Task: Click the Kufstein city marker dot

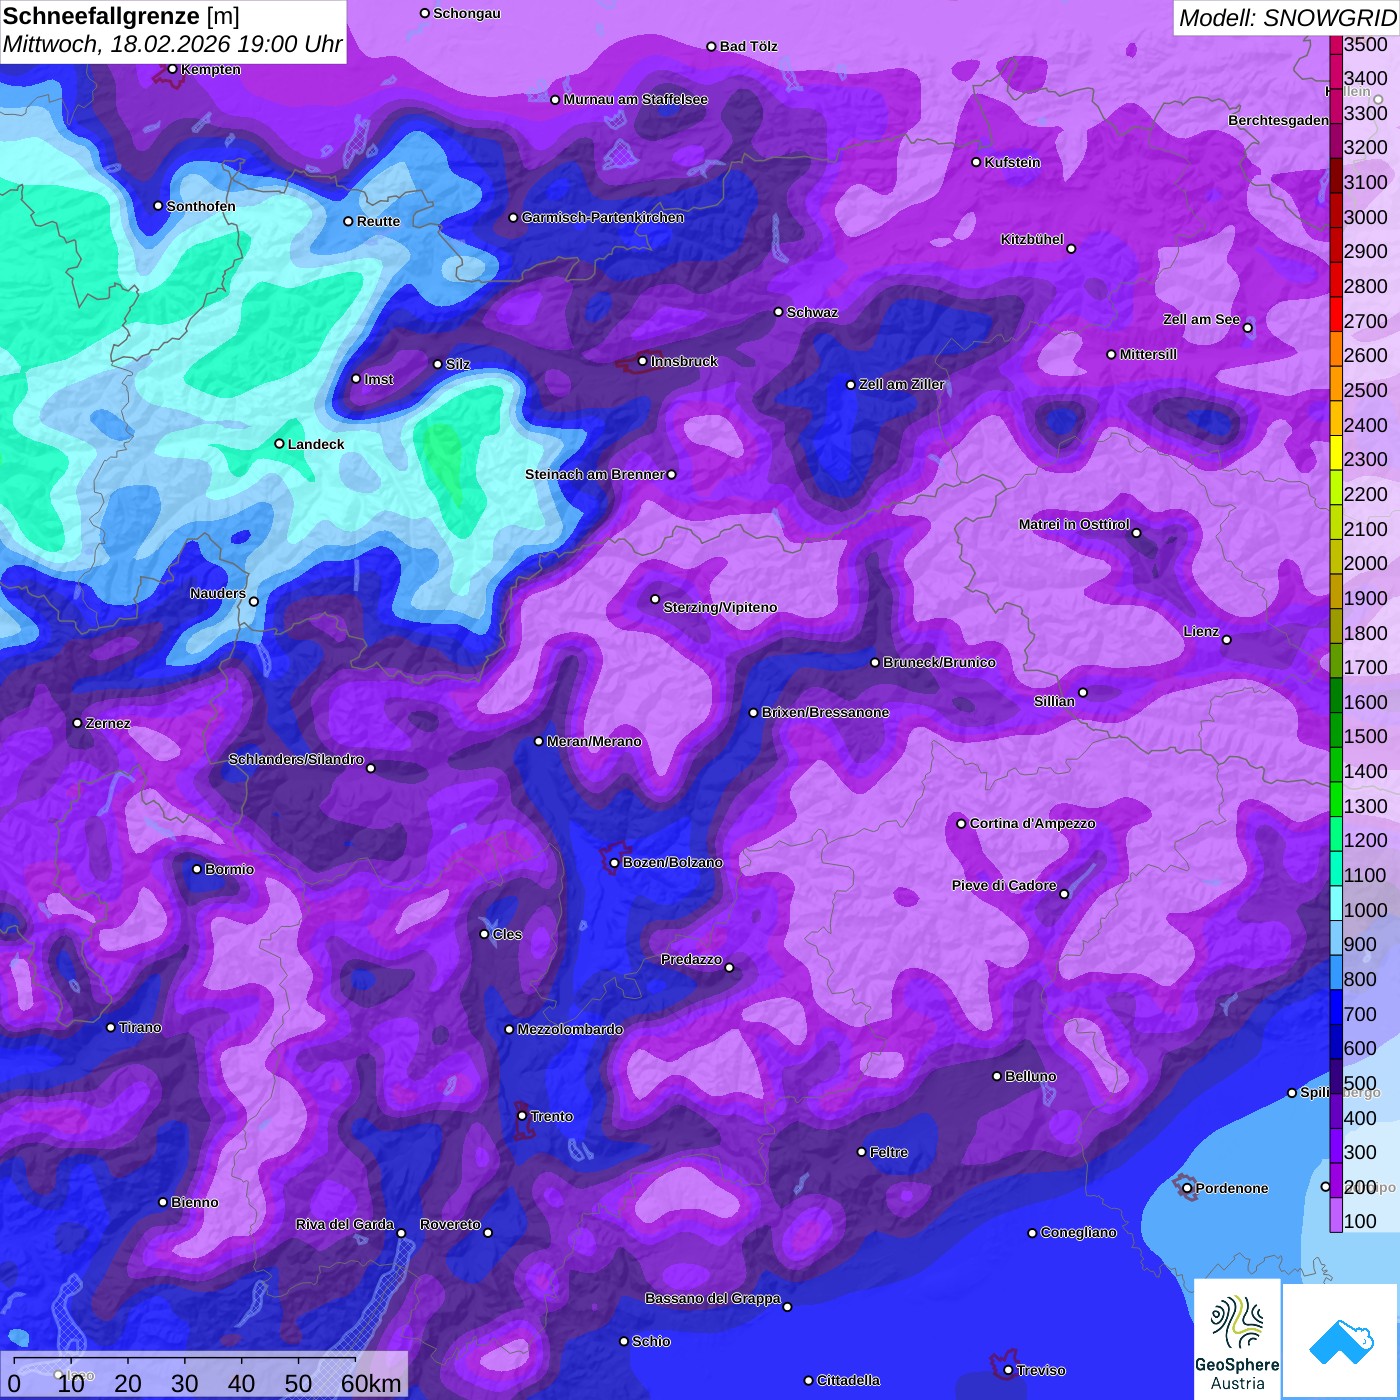Action: 977,162
